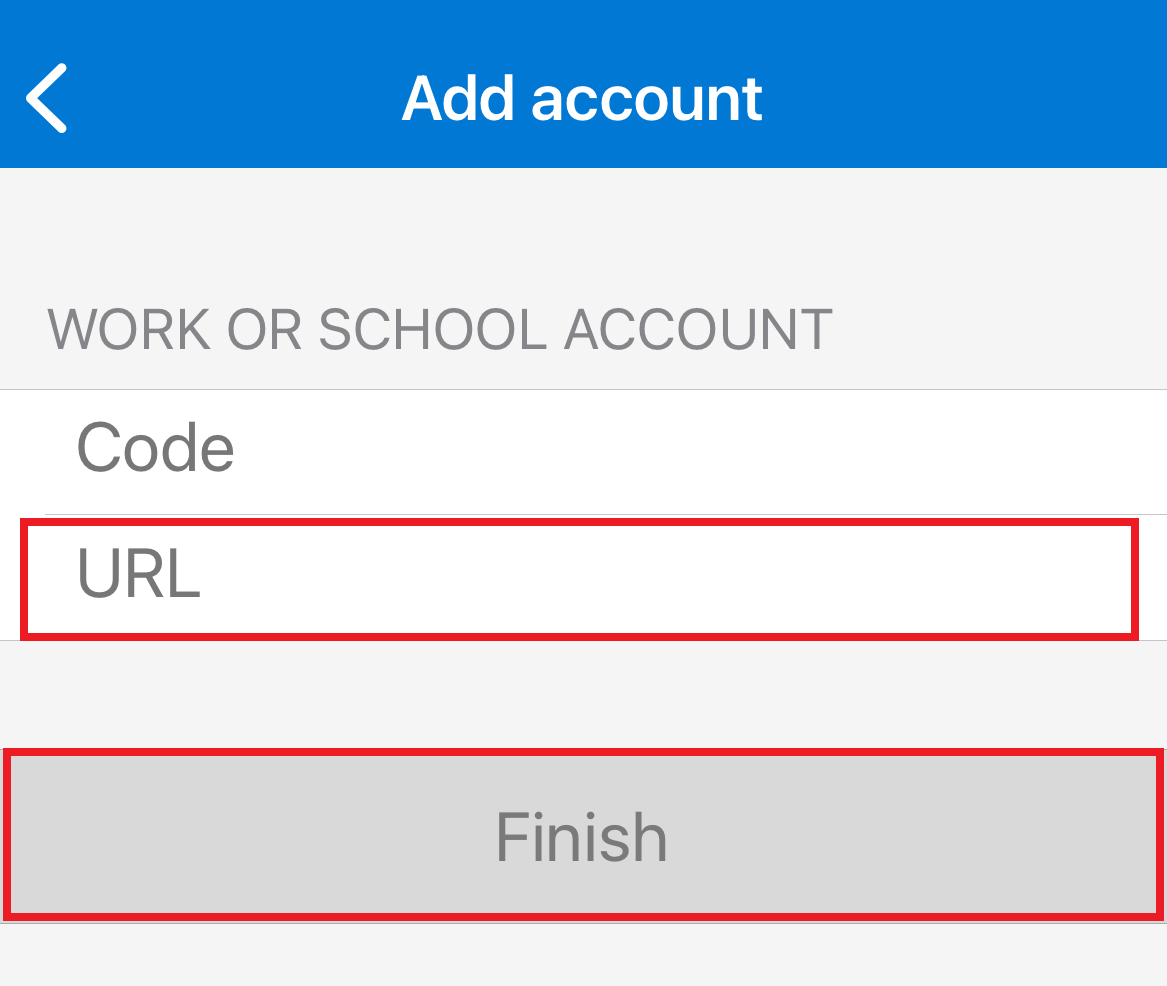This screenshot has height=986, width=1167.
Task: Return to previous screen via left chevron
Action: pyautogui.click(x=46, y=98)
